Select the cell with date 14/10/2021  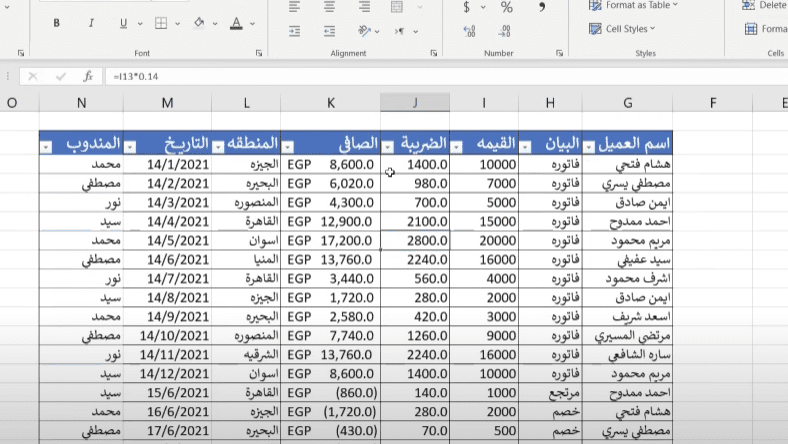click(167, 335)
